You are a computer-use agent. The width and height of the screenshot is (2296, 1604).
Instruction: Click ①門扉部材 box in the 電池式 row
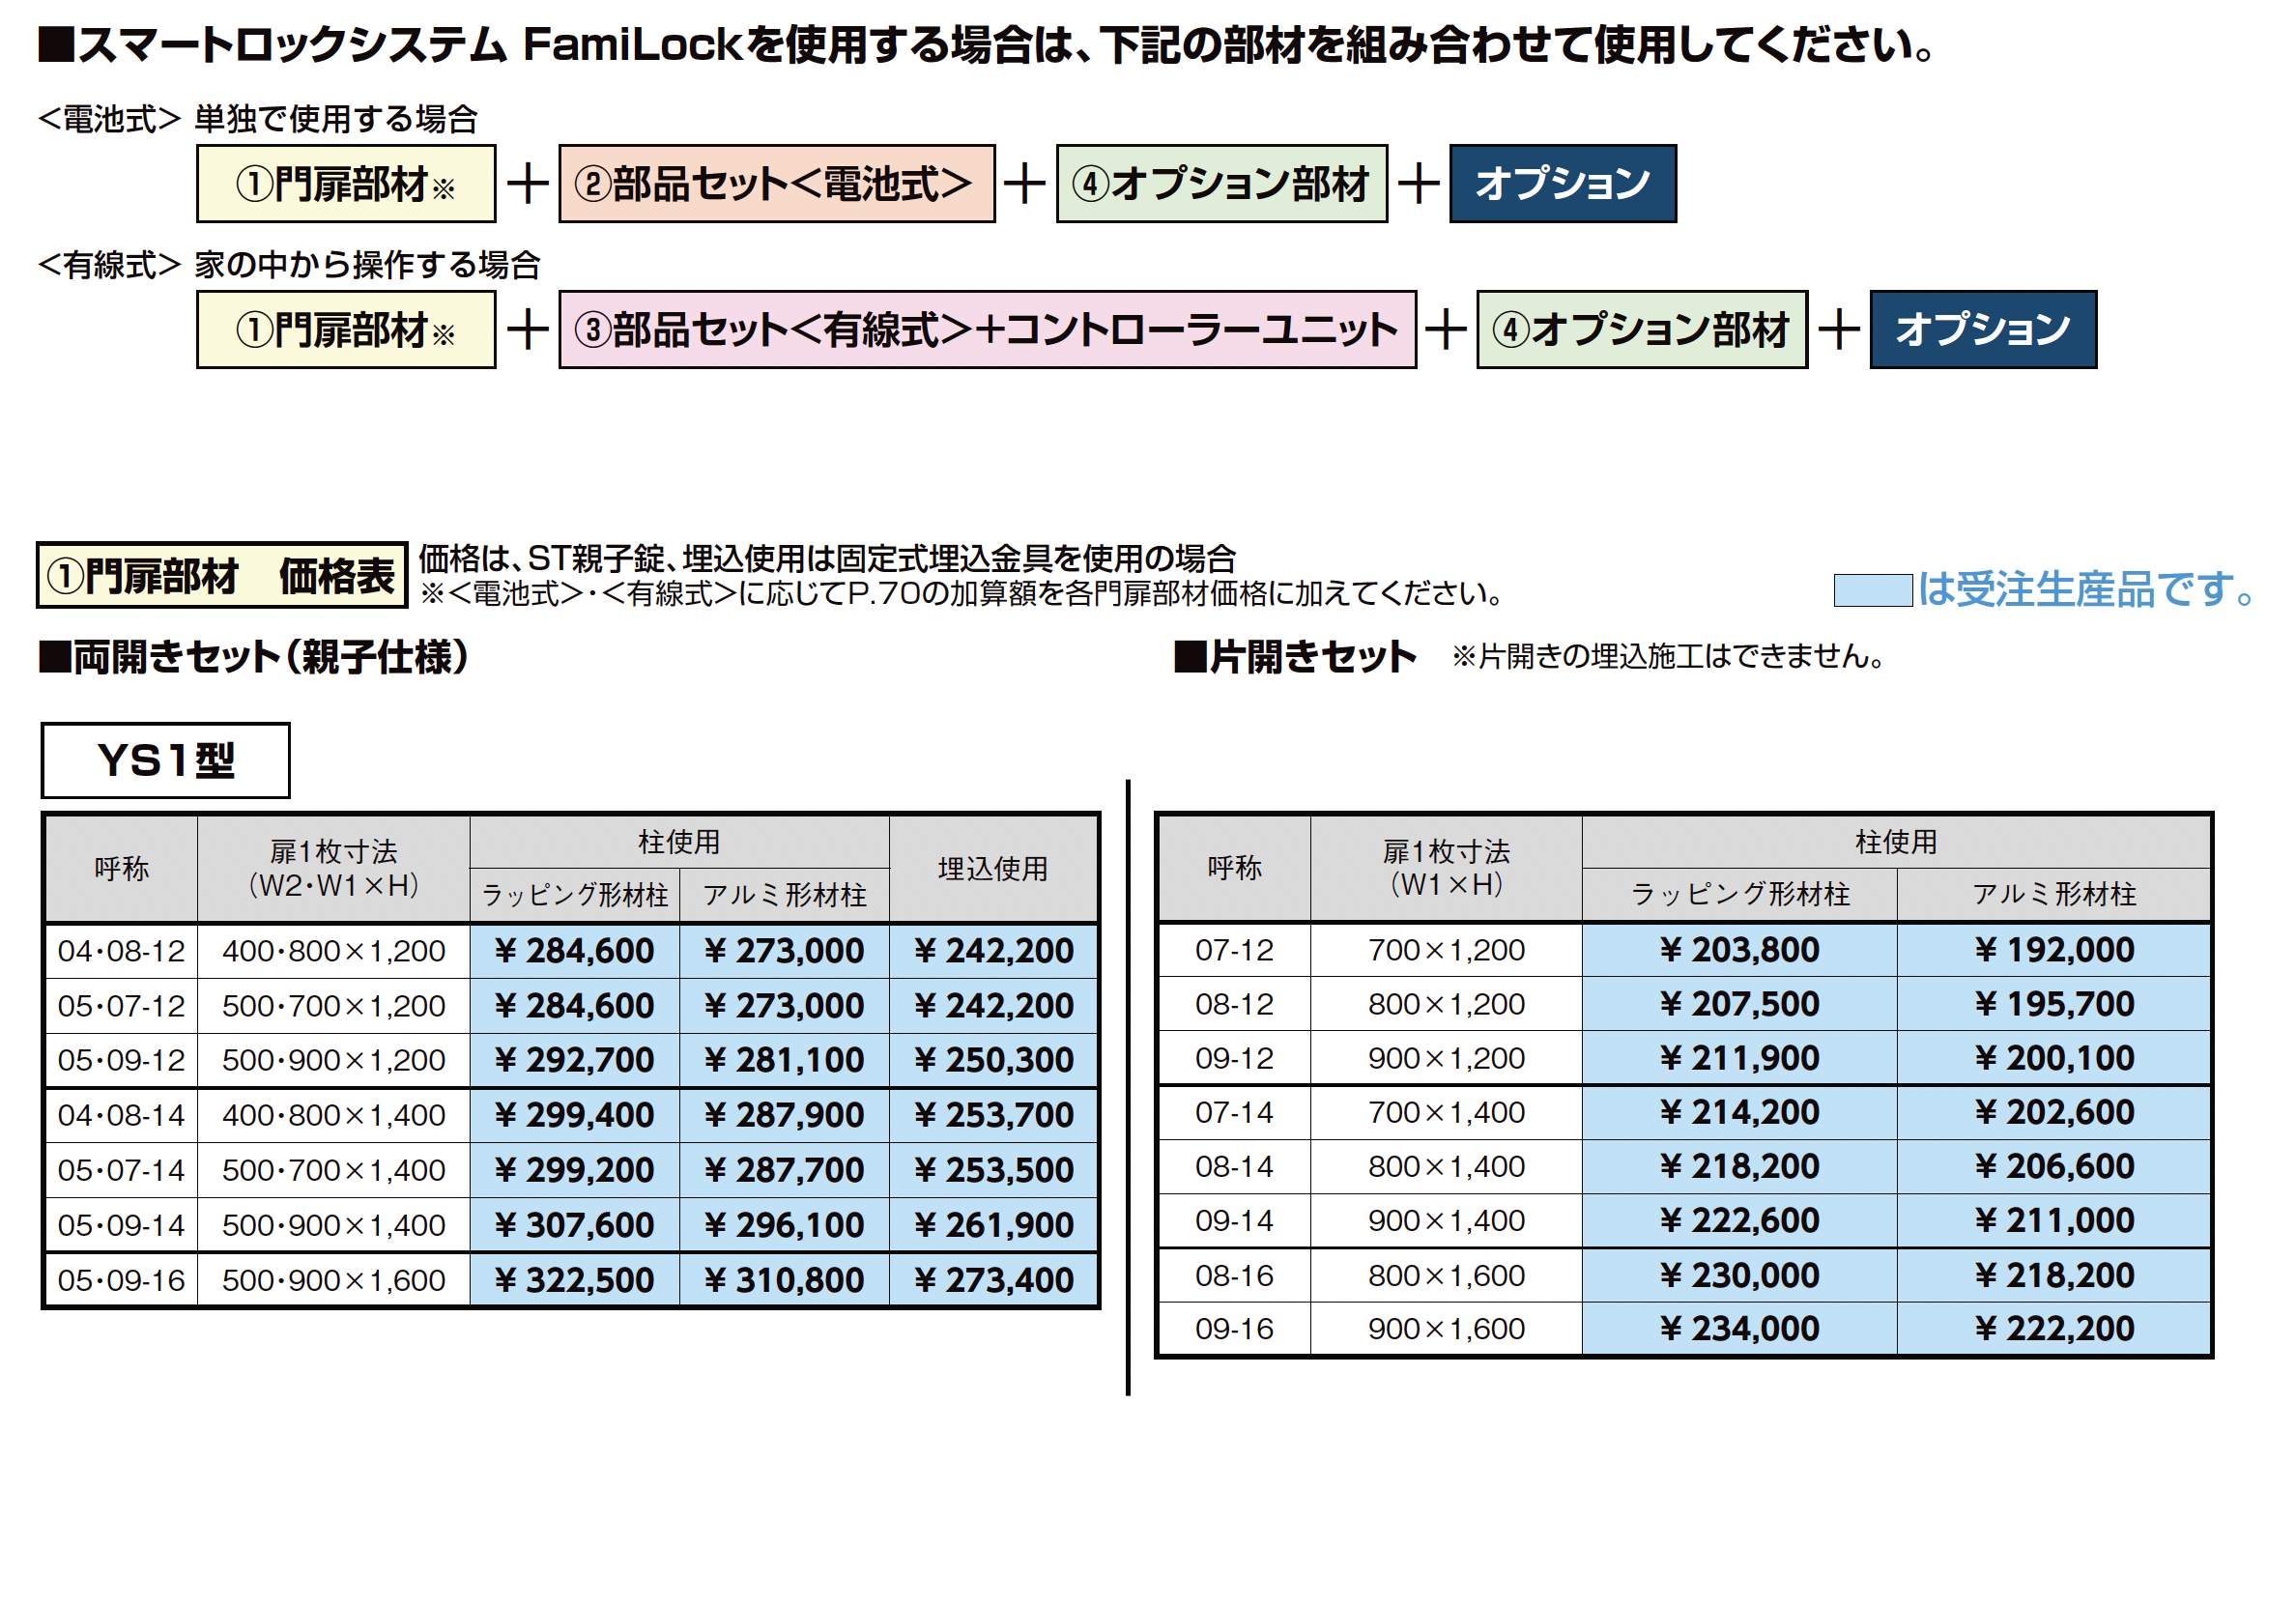tap(346, 184)
